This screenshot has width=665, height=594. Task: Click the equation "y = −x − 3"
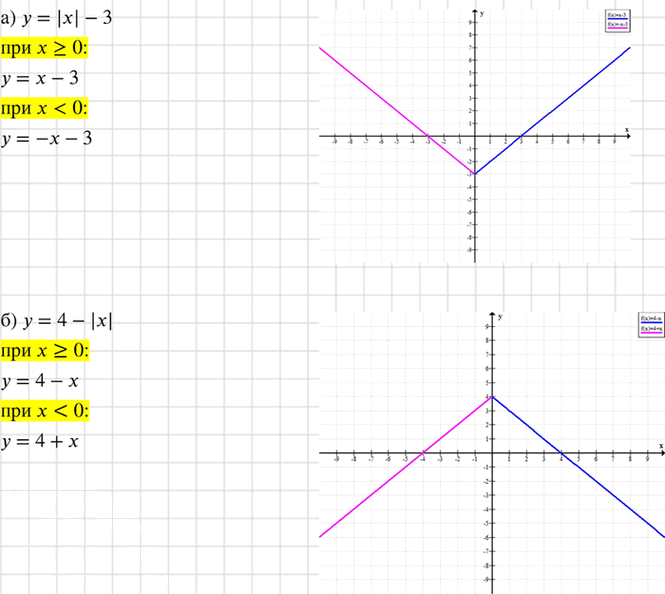click(x=47, y=139)
